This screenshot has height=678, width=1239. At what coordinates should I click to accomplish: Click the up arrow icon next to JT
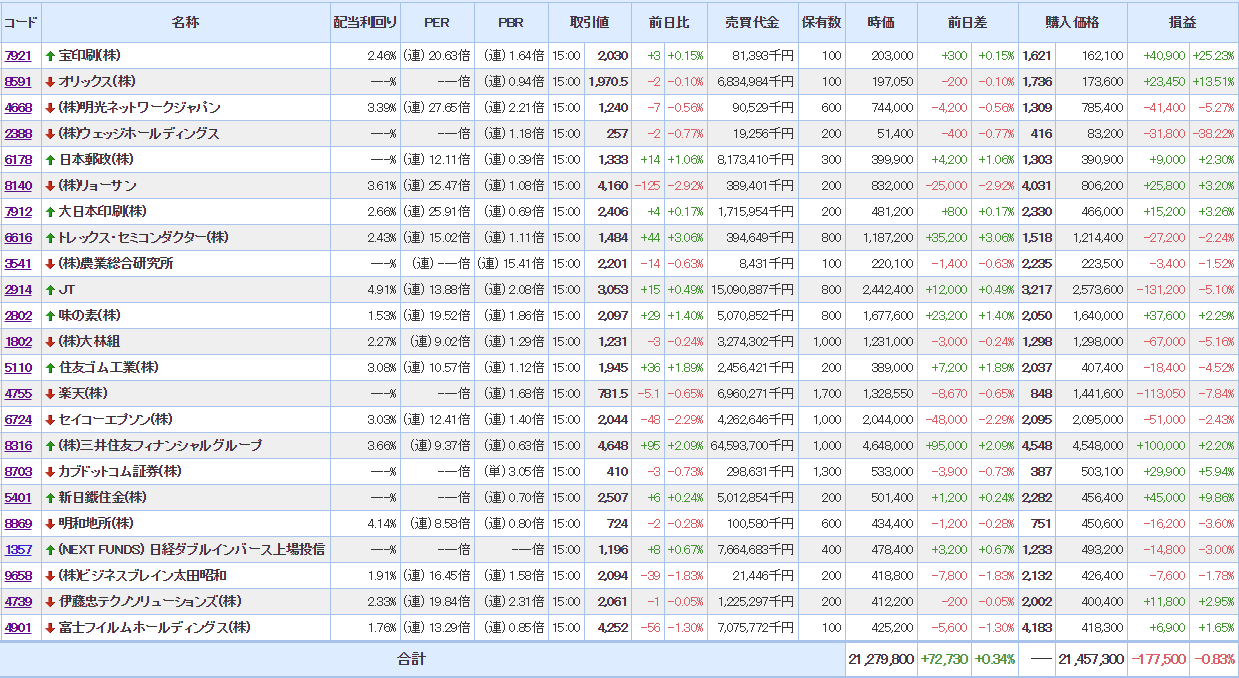pos(50,290)
